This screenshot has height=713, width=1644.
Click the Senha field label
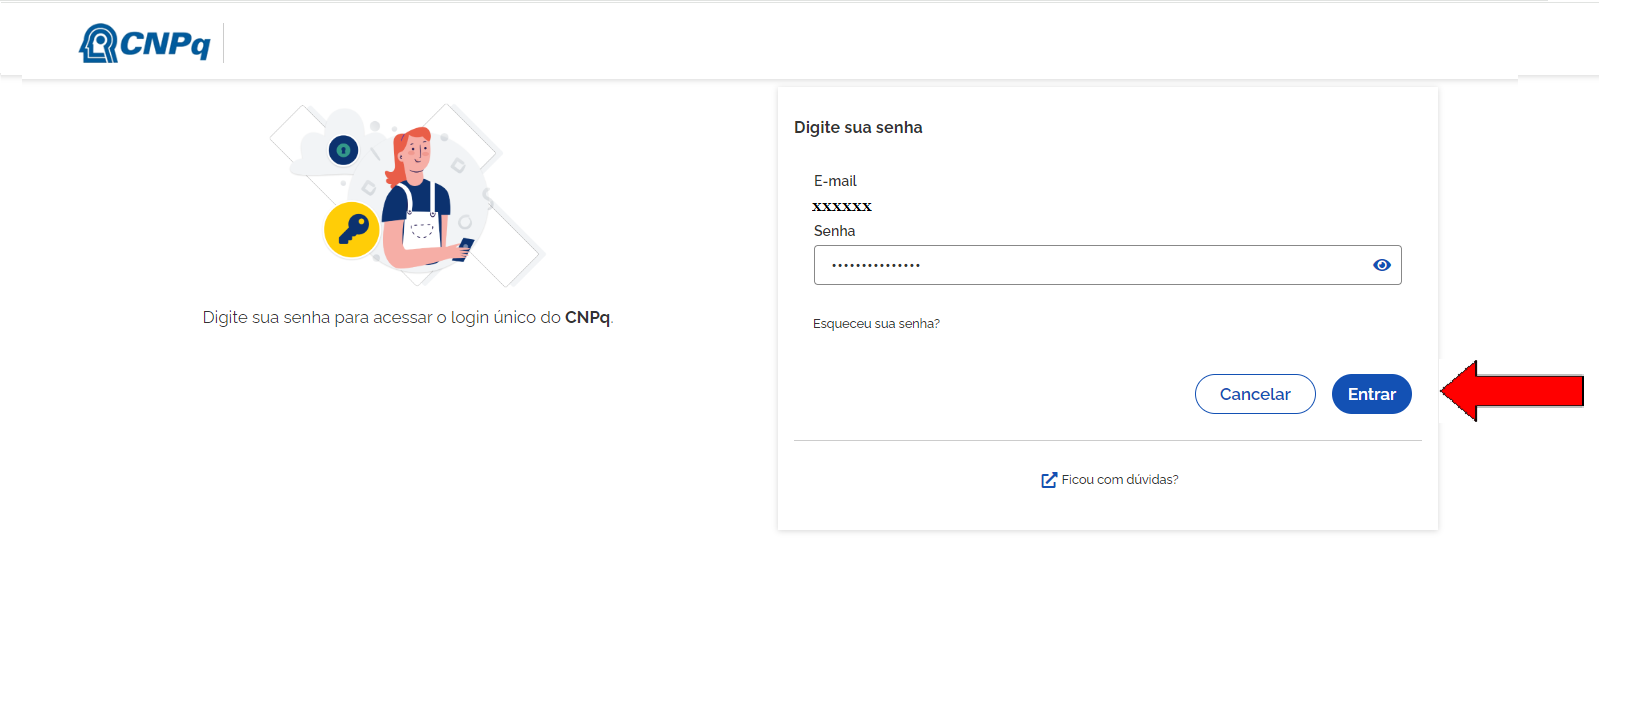pos(834,231)
